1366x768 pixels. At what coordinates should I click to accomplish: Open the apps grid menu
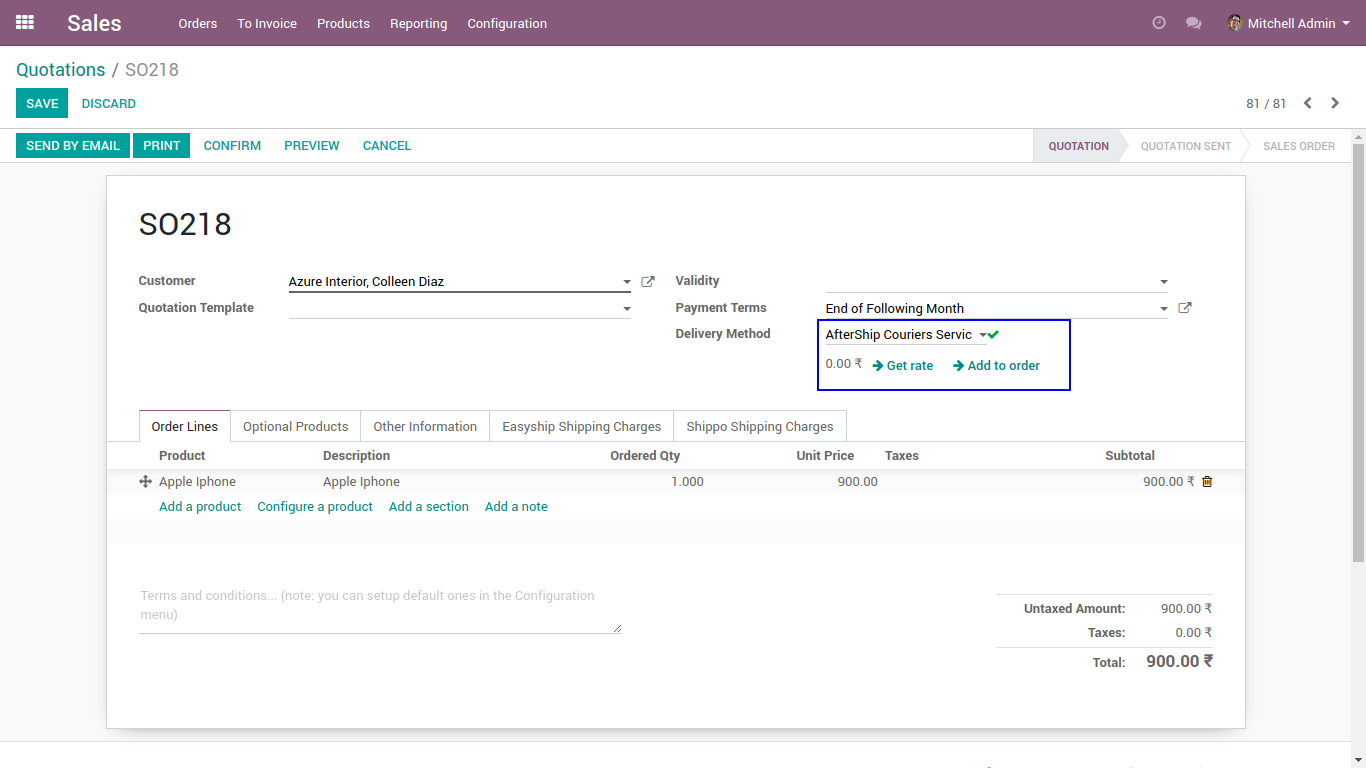point(25,22)
